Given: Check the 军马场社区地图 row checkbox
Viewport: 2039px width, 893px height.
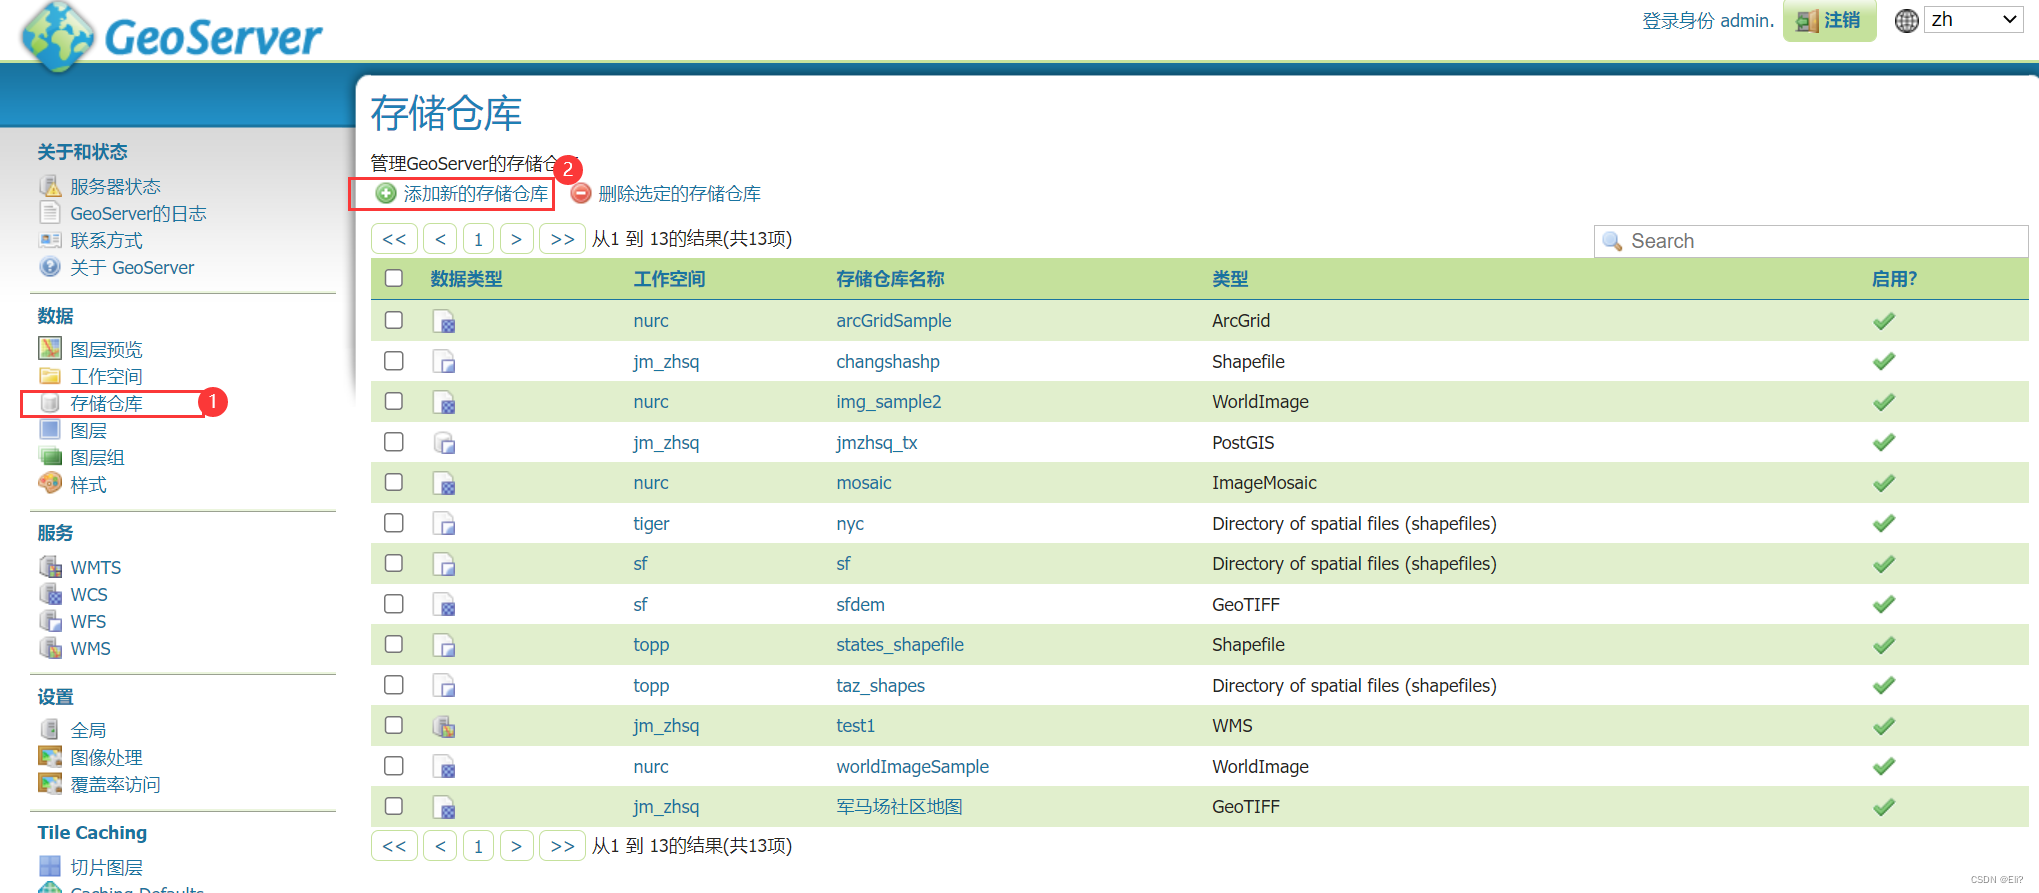Looking at the screenshot, I should (x=394, y=806).
